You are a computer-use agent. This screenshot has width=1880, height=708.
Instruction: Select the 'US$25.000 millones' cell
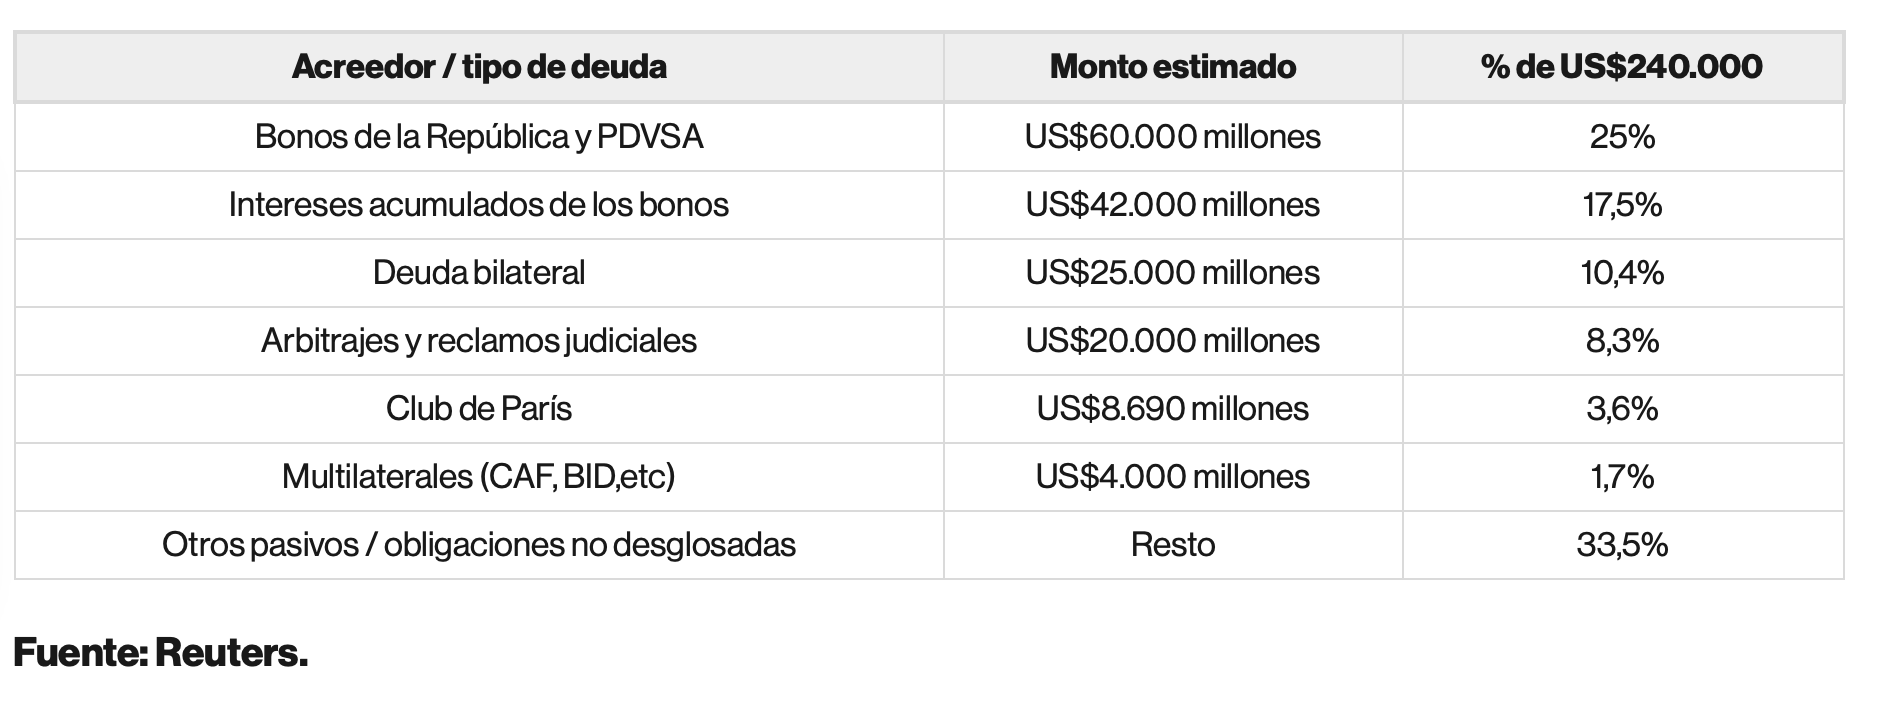1173,272
